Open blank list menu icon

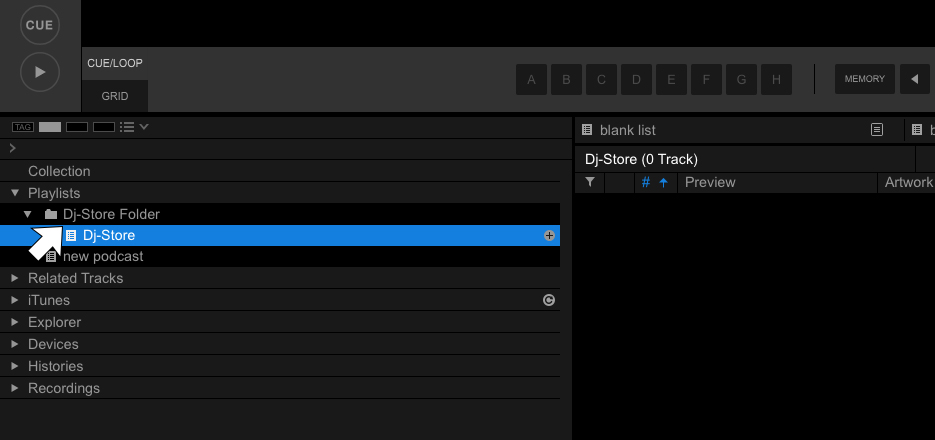(877, 129)
